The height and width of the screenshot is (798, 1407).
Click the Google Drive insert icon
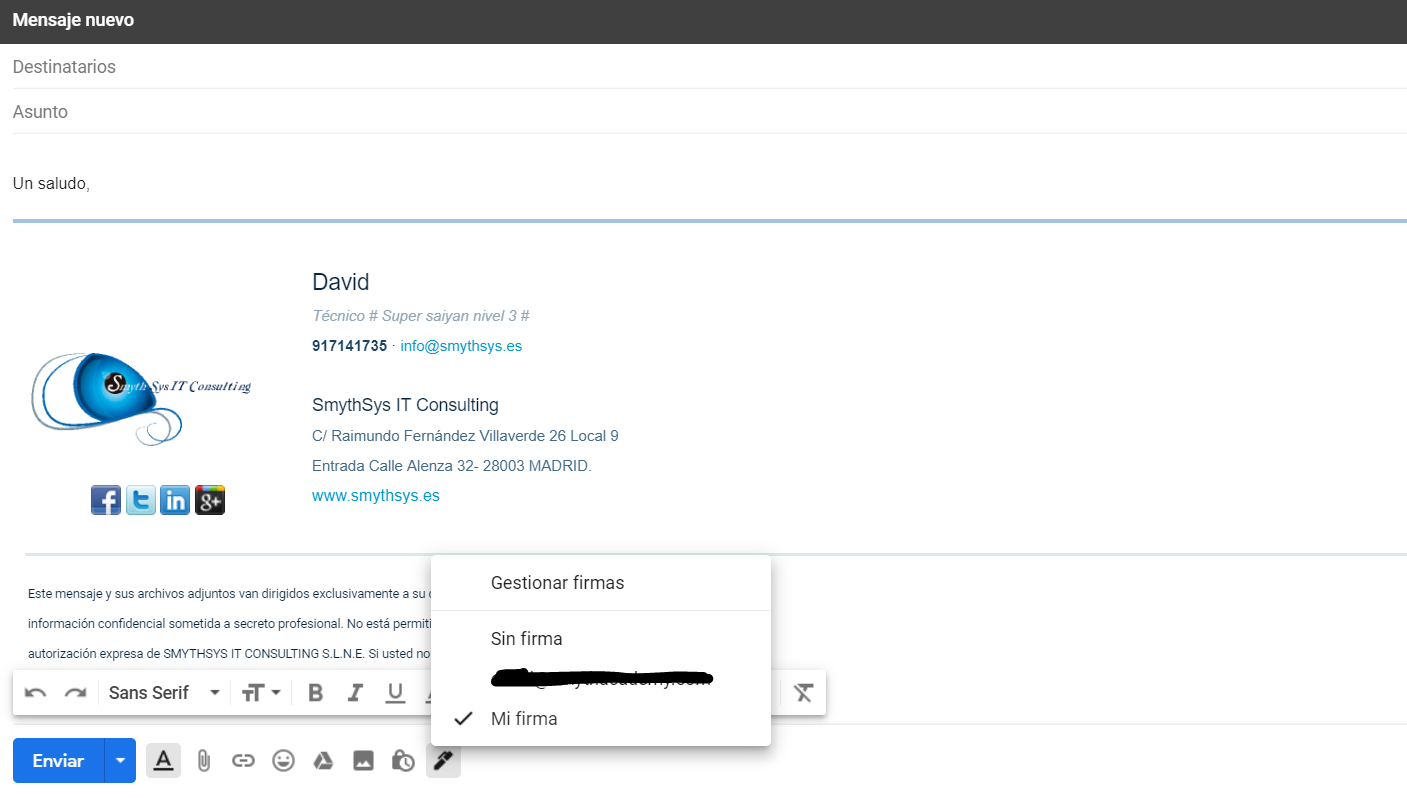click(x=323, y=761)
